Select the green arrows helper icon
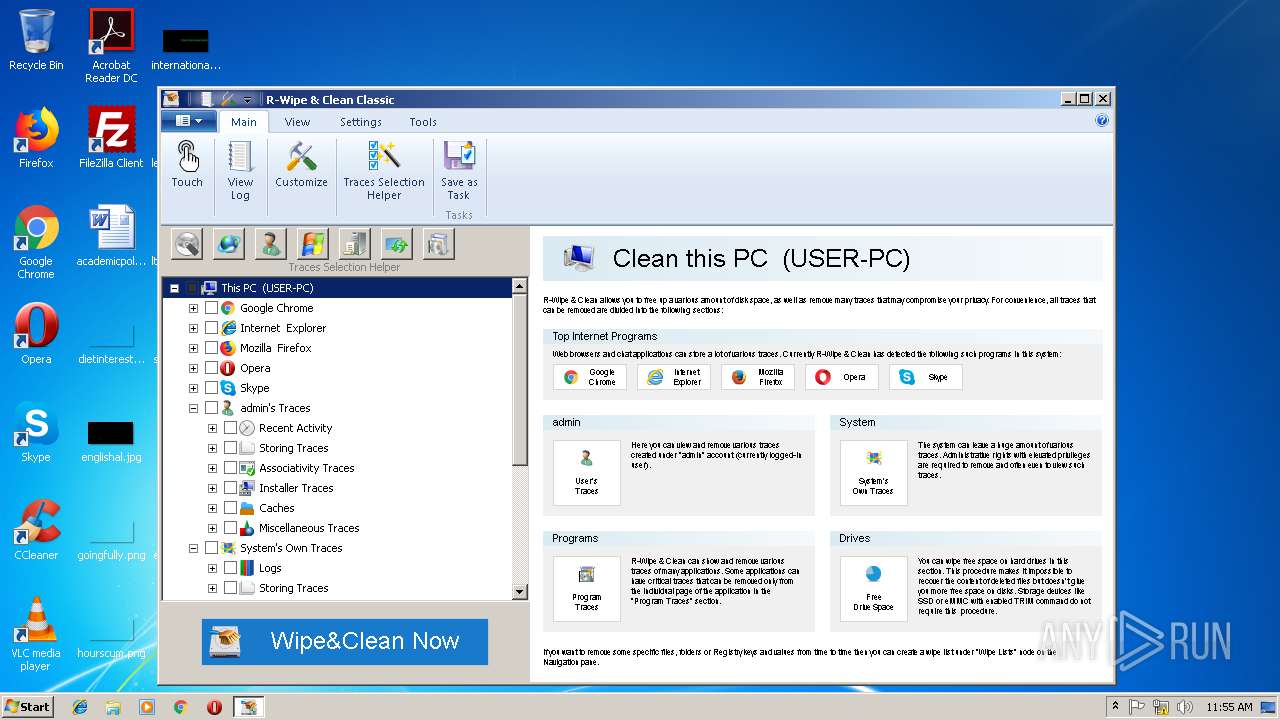 397,244
